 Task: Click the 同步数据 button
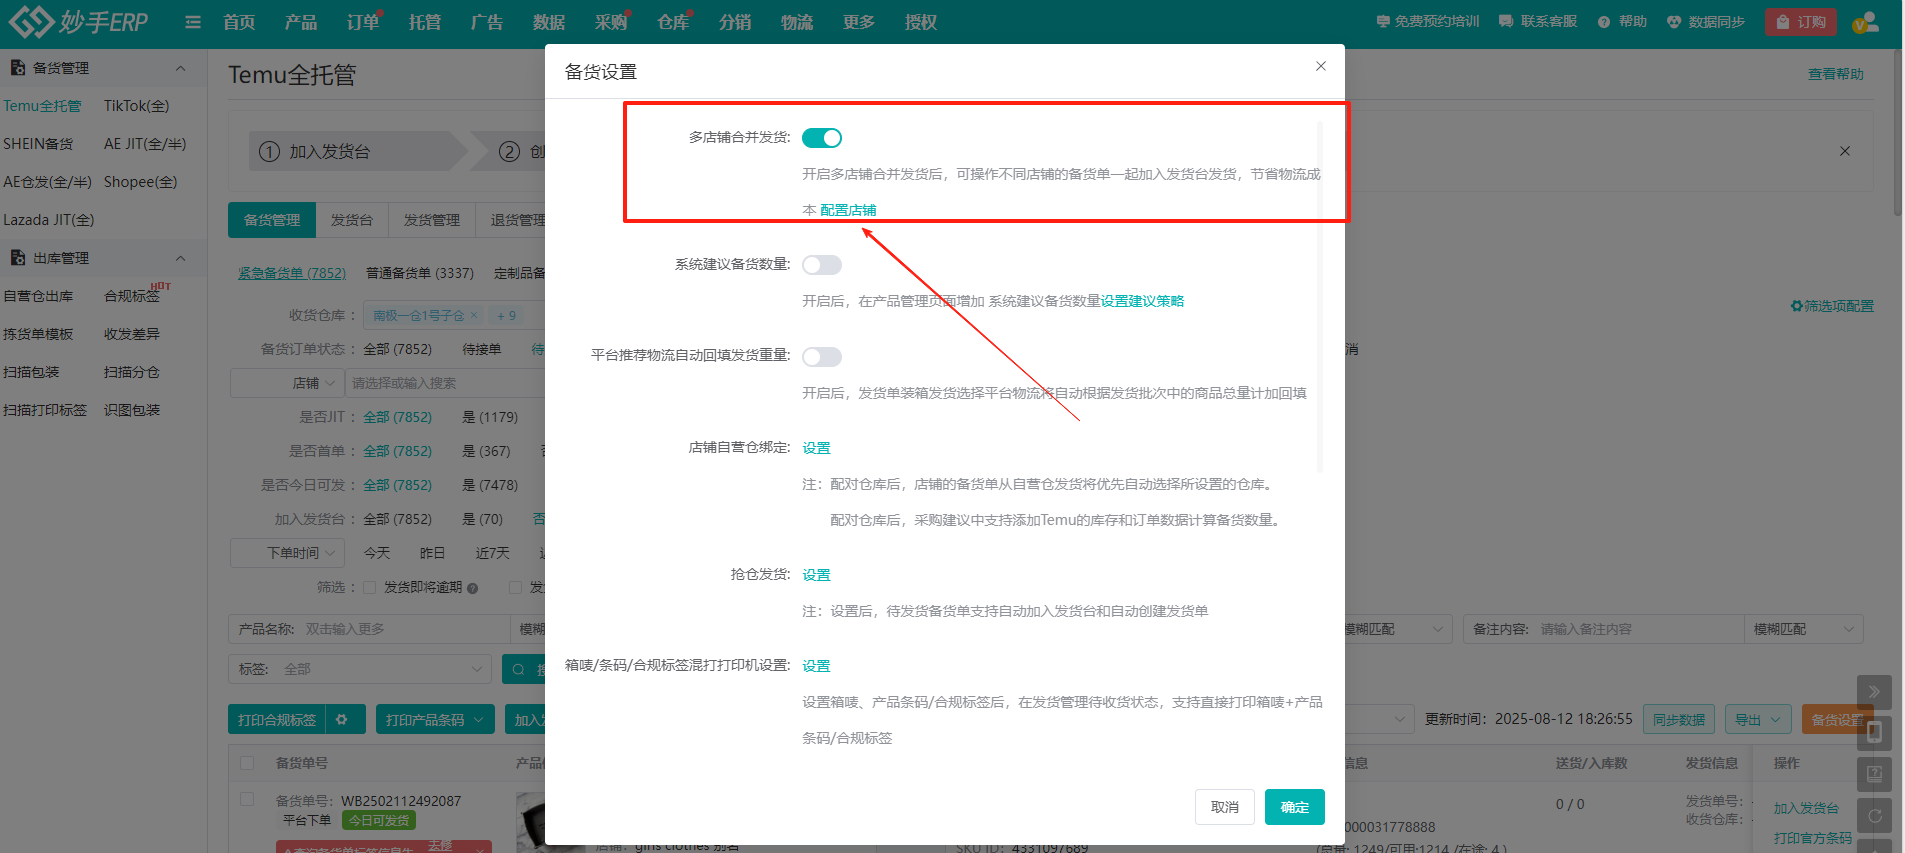coord(1679,719)
